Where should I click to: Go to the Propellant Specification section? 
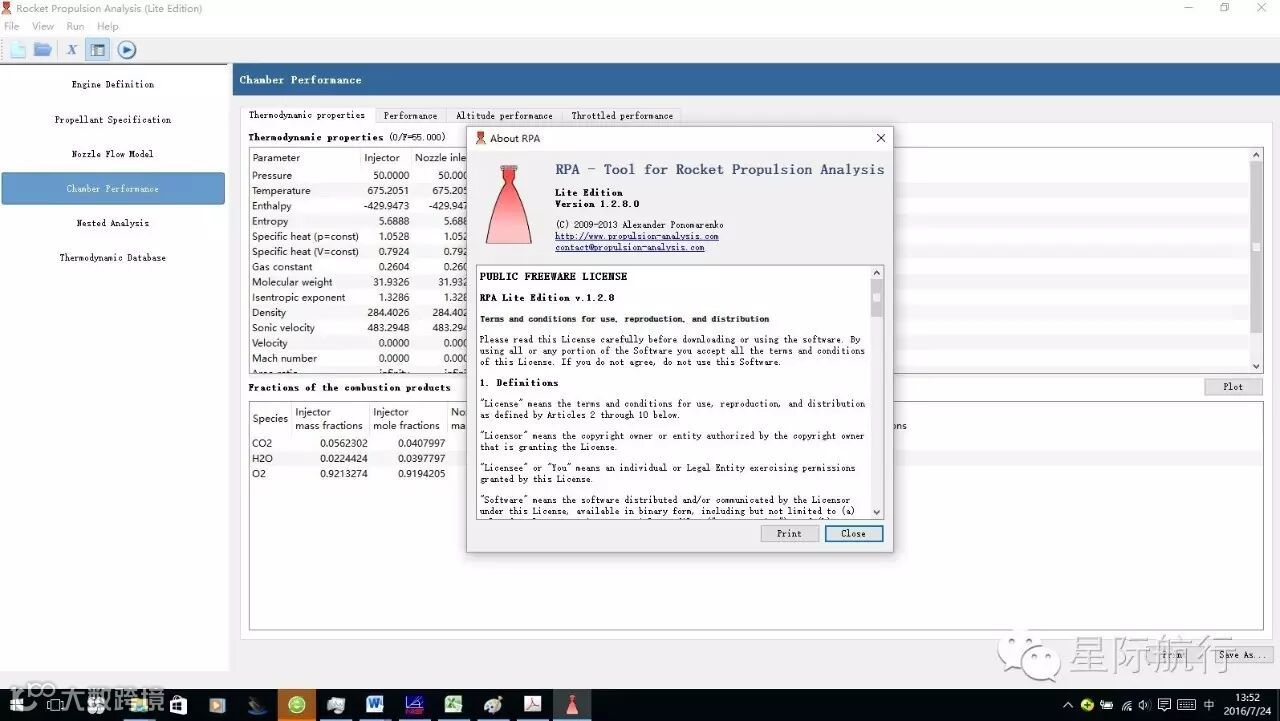pos(113,119)
